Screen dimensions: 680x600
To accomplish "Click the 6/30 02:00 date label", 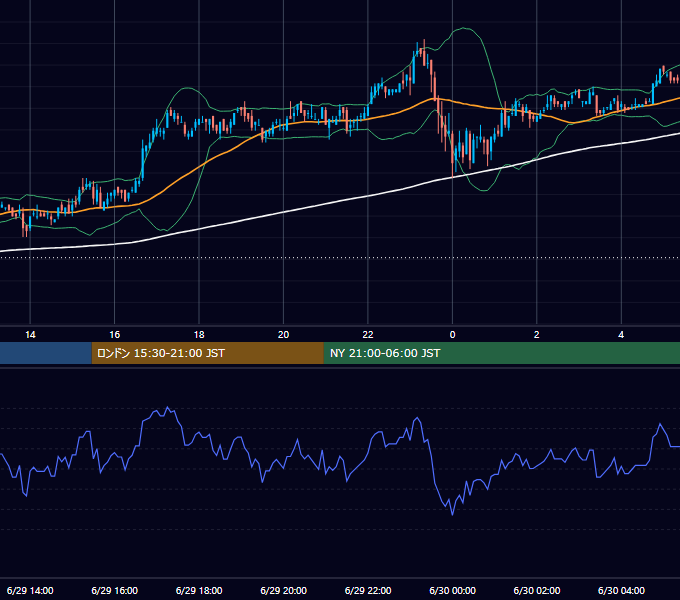I will point(536,590).
